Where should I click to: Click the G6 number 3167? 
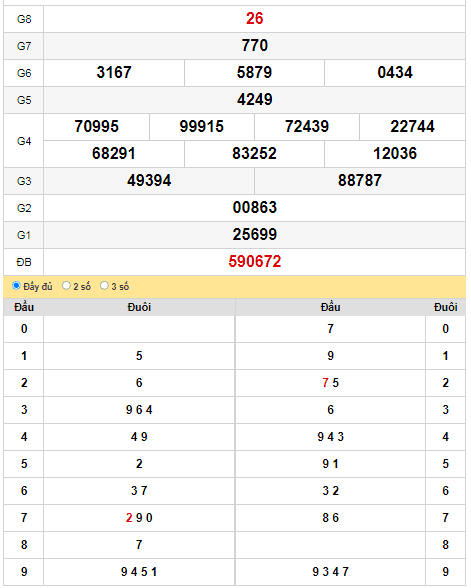114,73
